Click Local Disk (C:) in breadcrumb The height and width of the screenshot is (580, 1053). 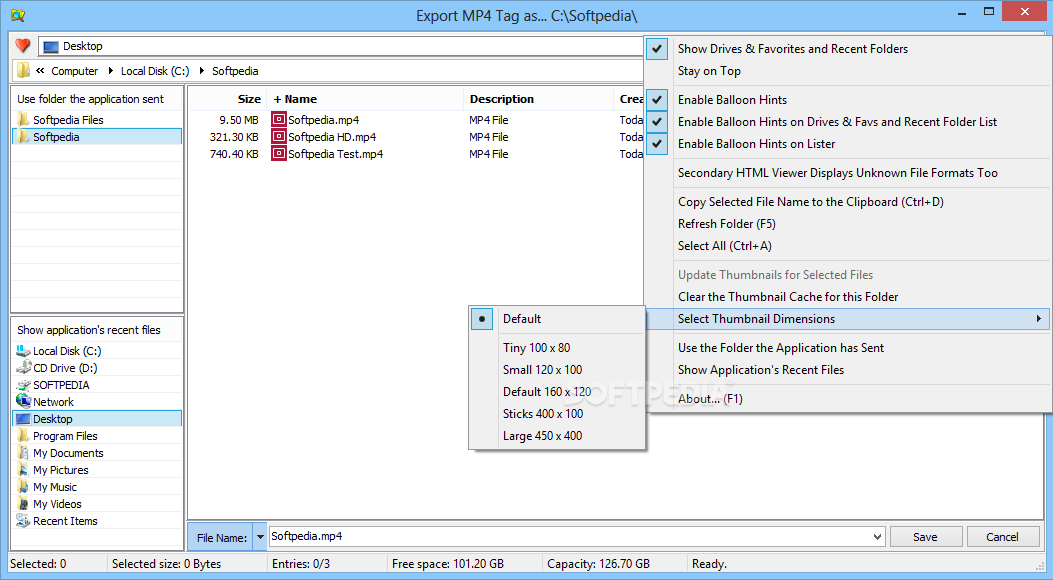point(155,70)
